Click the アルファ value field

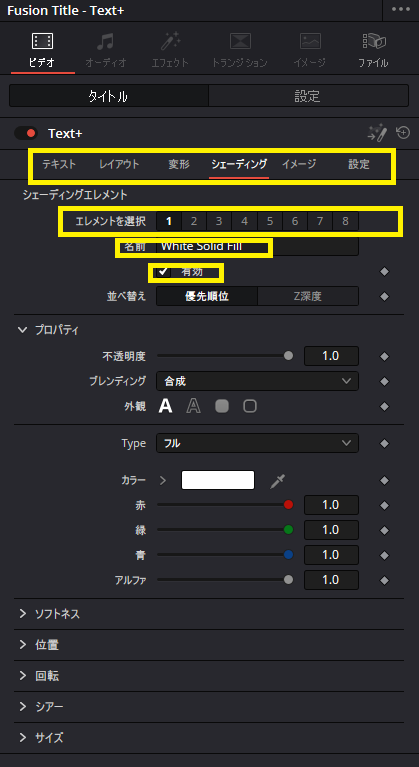[331, 580]
